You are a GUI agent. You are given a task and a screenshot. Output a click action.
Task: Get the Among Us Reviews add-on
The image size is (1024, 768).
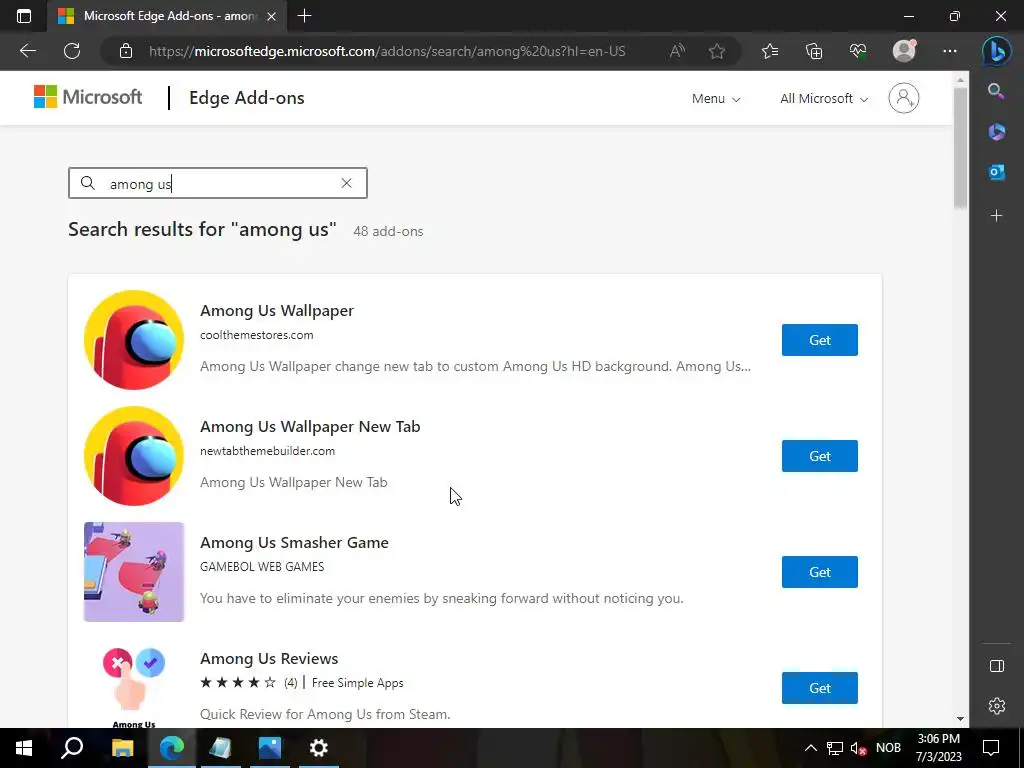pyautogui.click(x=820, y=688)
